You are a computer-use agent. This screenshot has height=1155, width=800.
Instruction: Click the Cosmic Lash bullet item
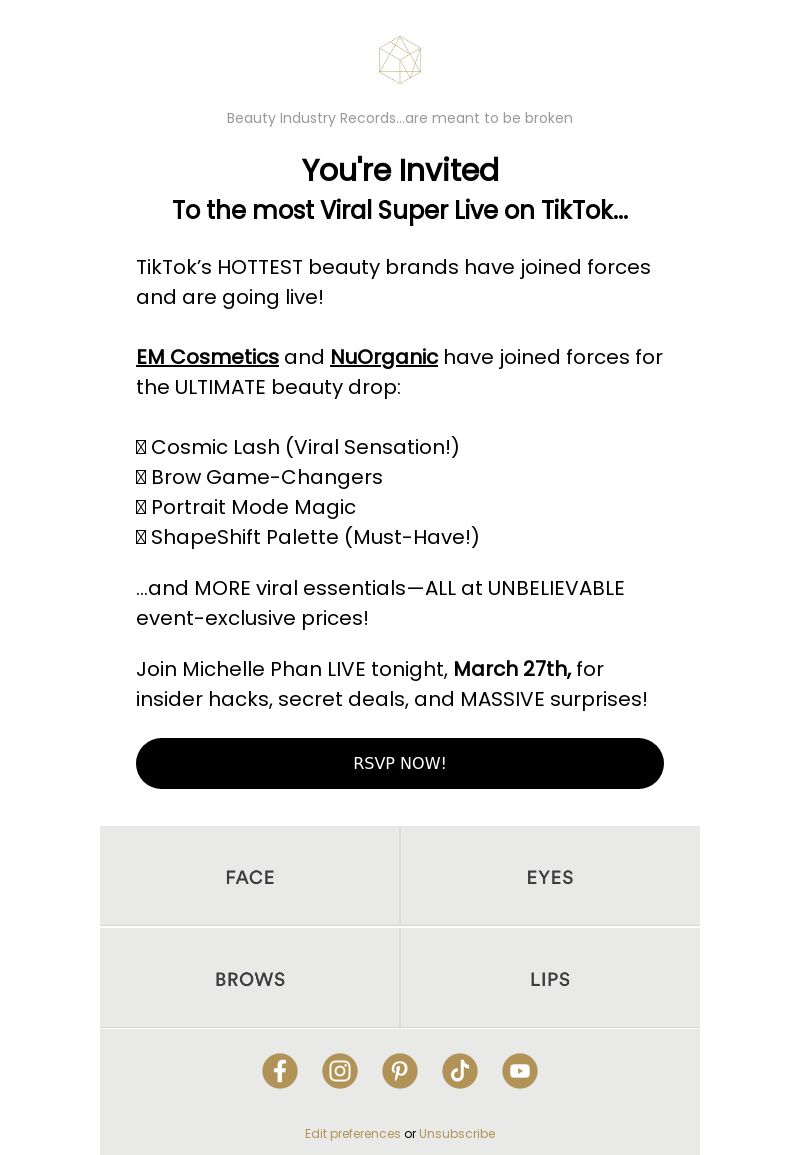coord(298,447)
